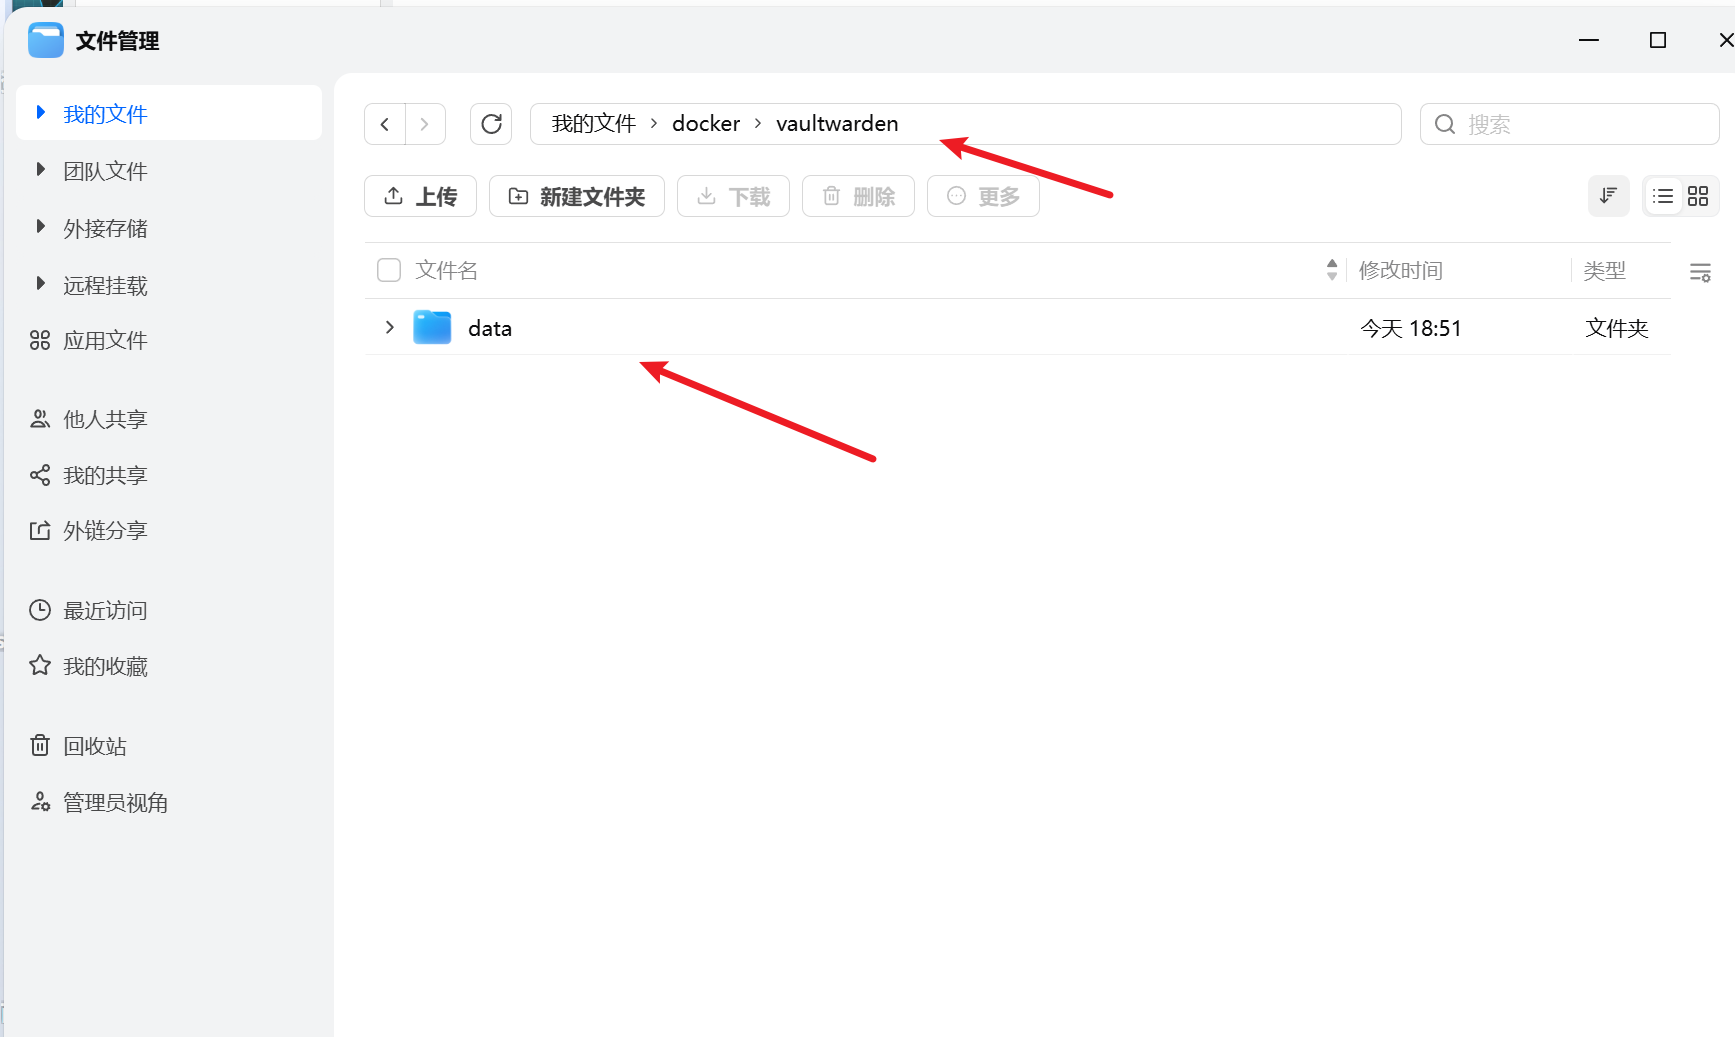Click the 最近访问 clock icon
This screenshot has height=1037, width=1735.
pyautogui.click(x=40, y=610)
